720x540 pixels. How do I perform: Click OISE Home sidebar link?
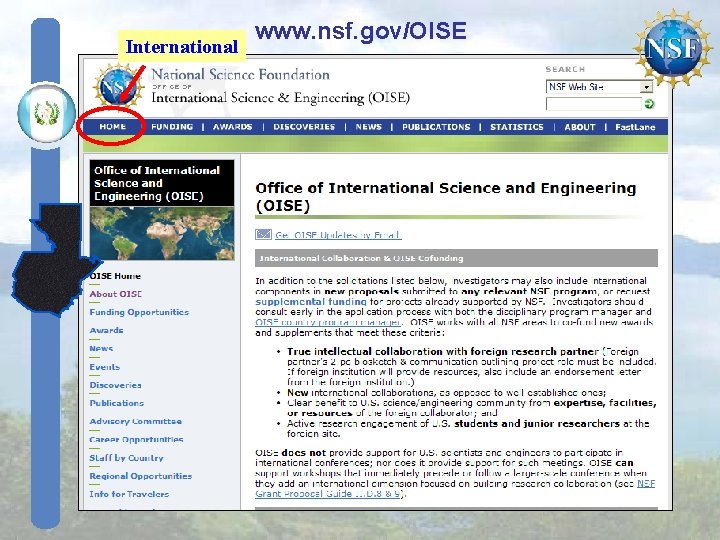click(115, 276)
